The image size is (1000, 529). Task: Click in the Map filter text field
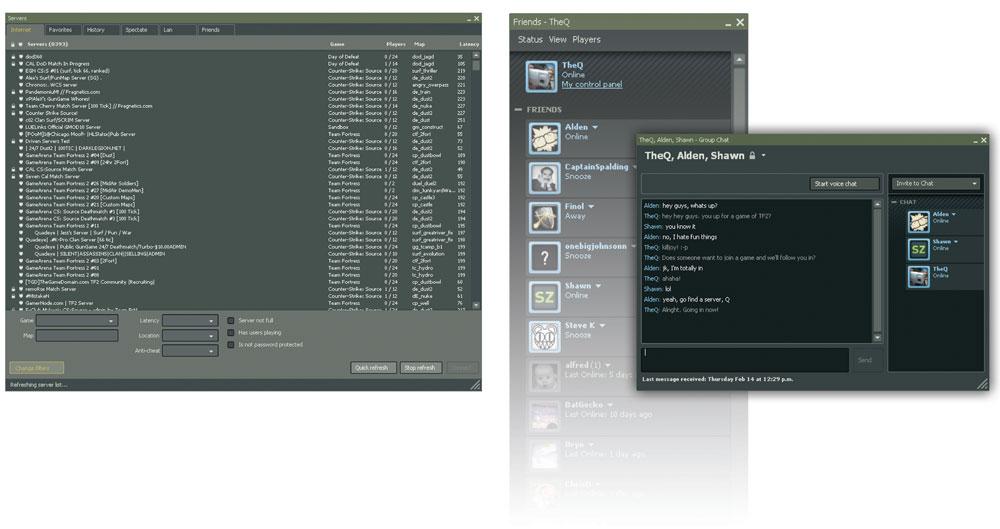pos(77,336)
